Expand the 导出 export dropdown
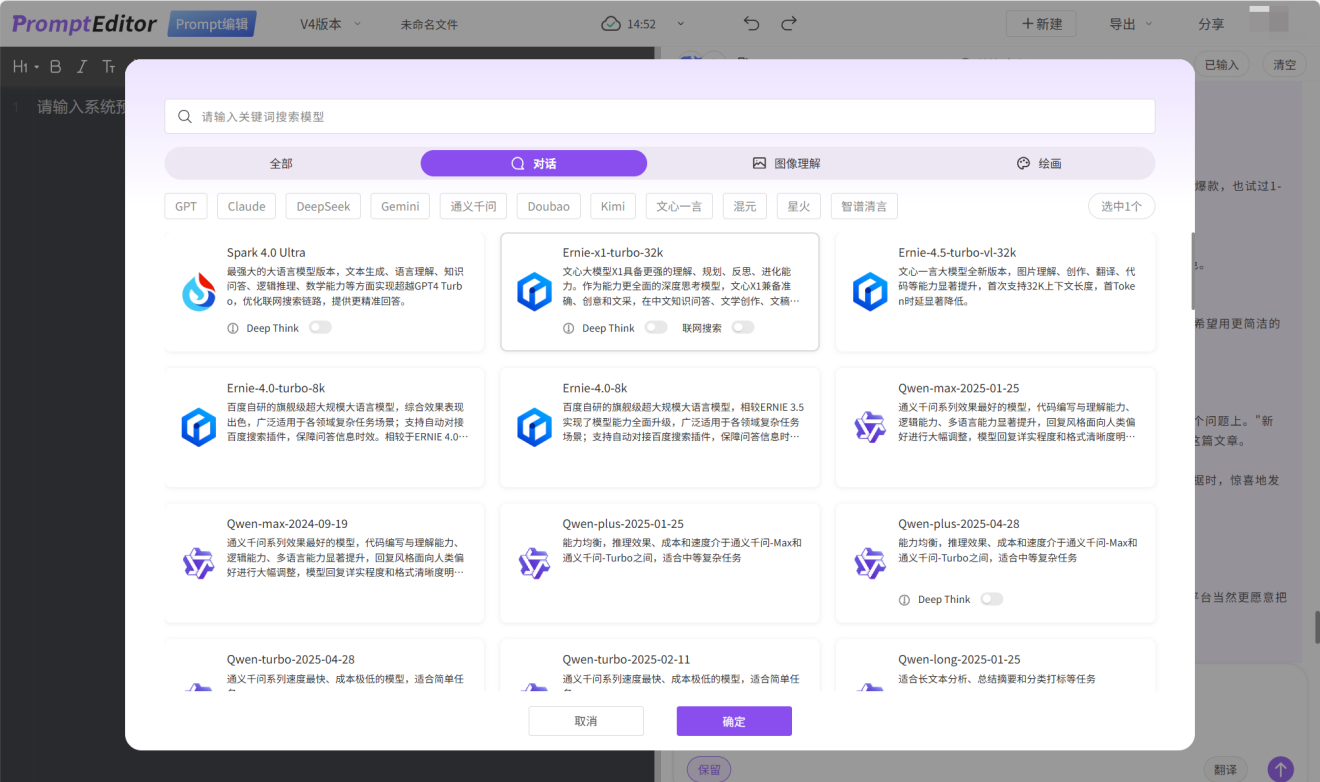 (x=1131, y=24)
